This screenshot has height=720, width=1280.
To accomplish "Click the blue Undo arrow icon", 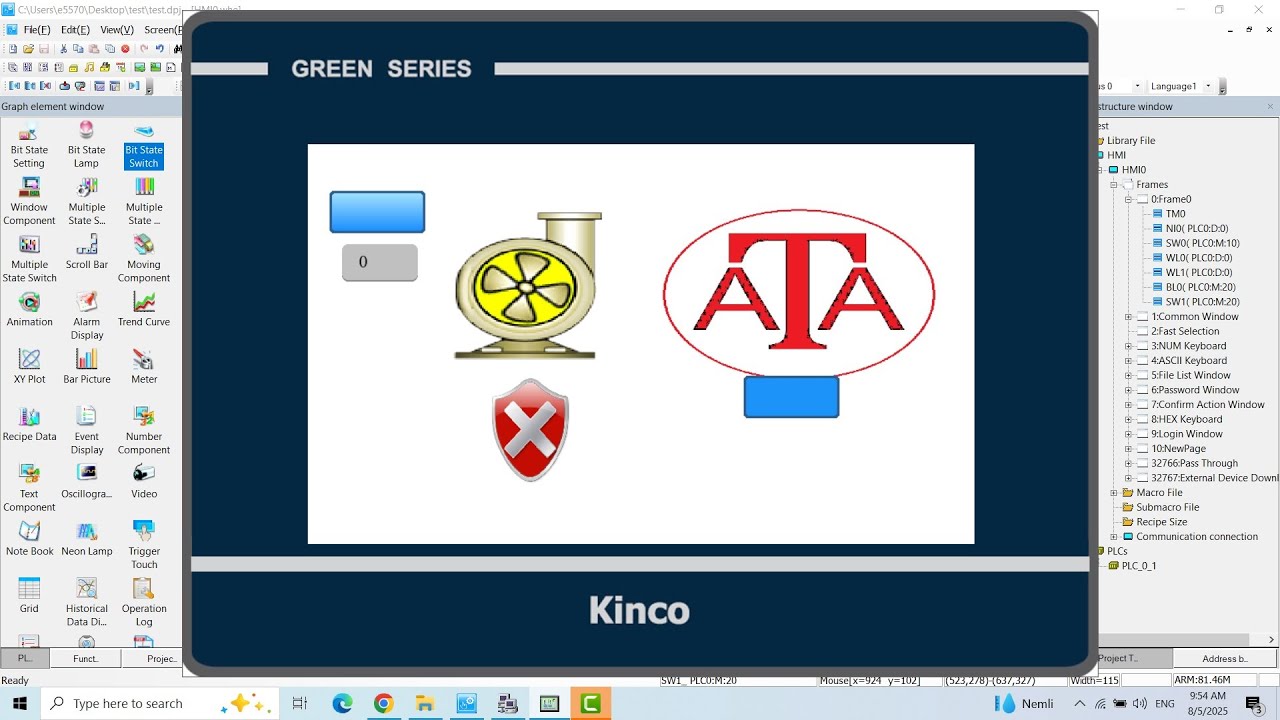I will coord(159,48).
